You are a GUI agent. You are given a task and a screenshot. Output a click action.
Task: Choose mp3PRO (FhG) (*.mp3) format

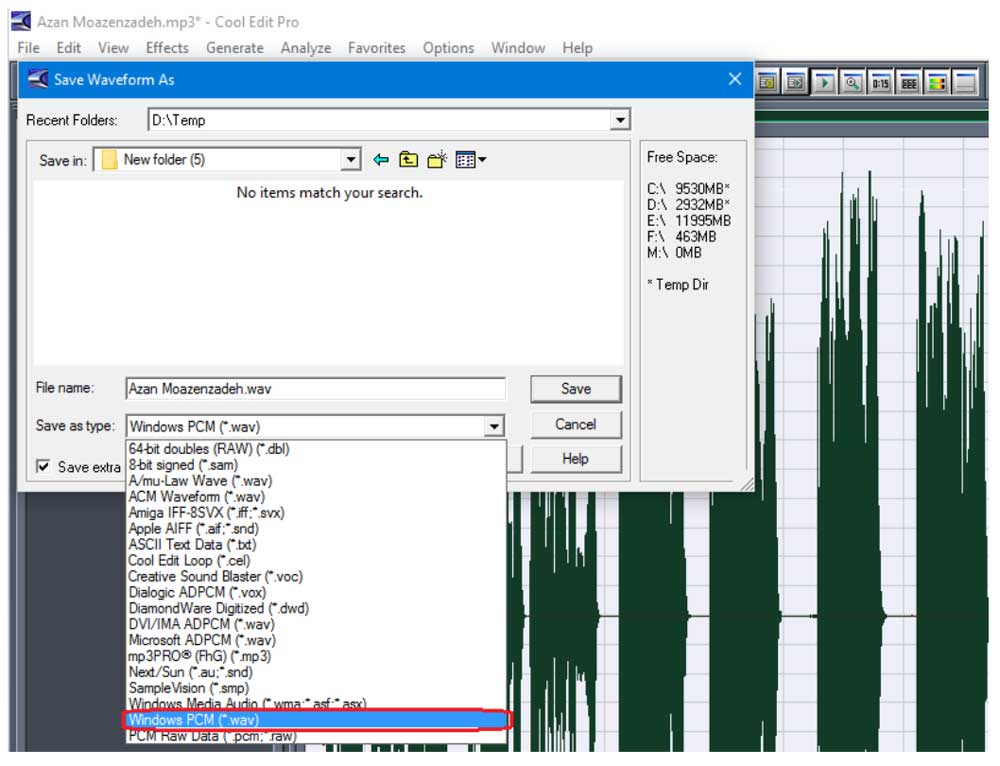tap(200, 656)
